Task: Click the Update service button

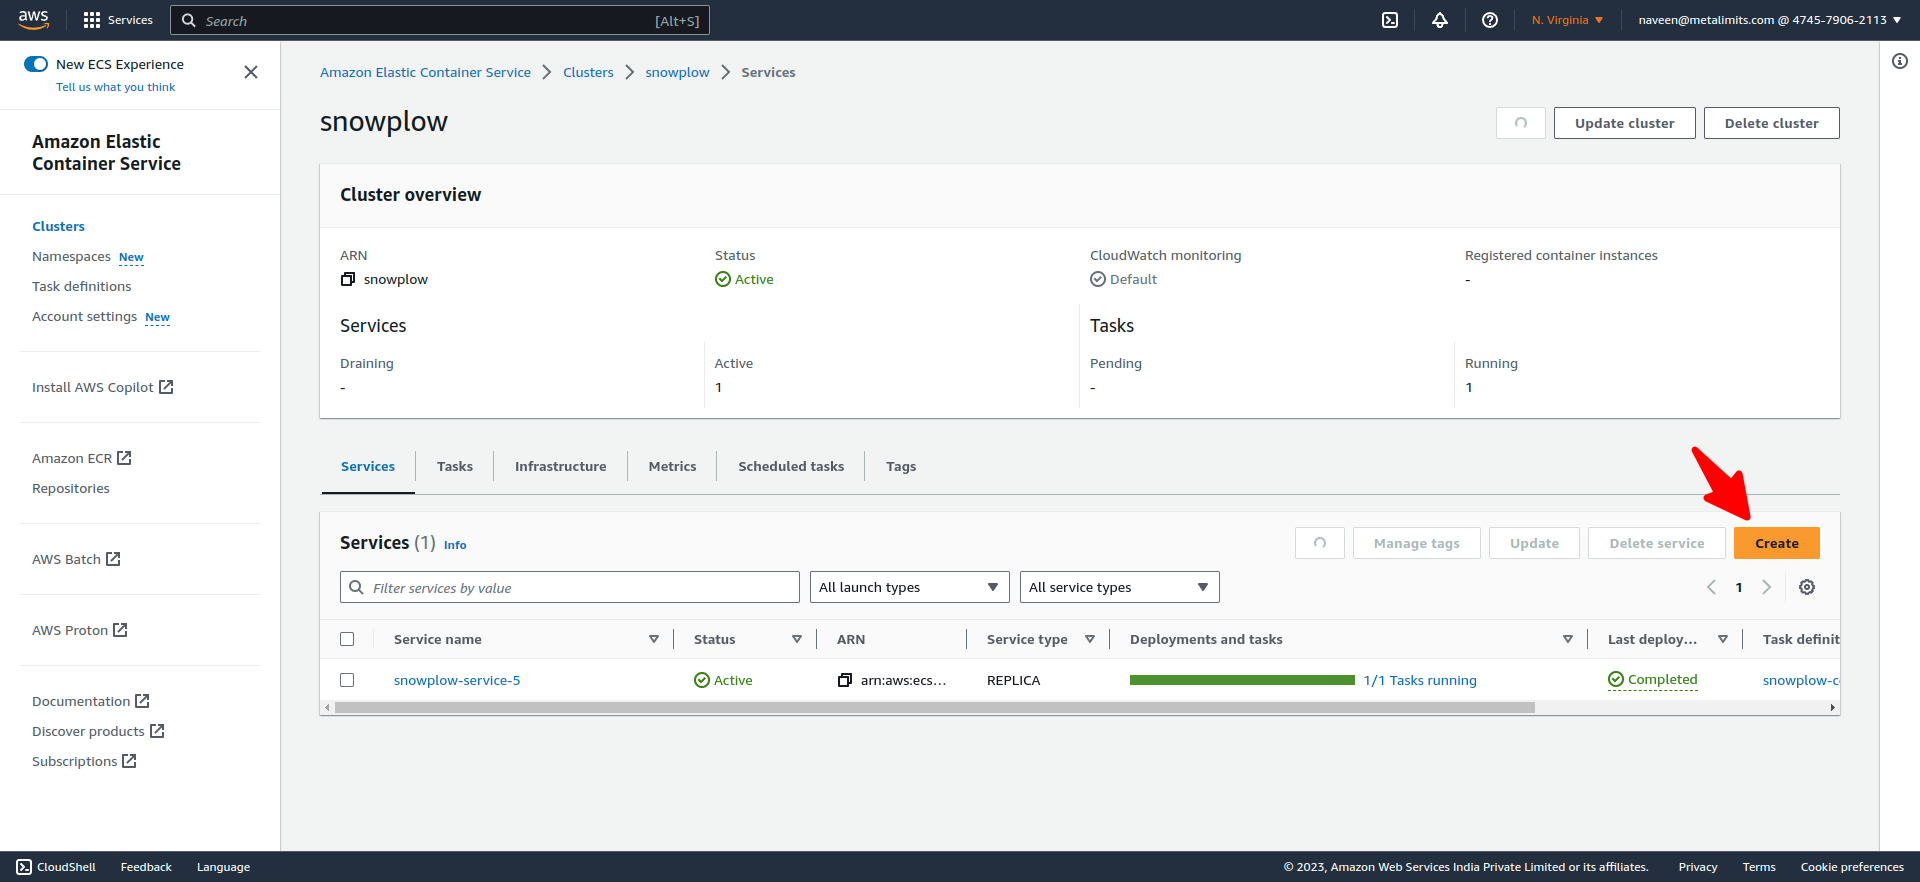Action: click(x=1535, y=543)
